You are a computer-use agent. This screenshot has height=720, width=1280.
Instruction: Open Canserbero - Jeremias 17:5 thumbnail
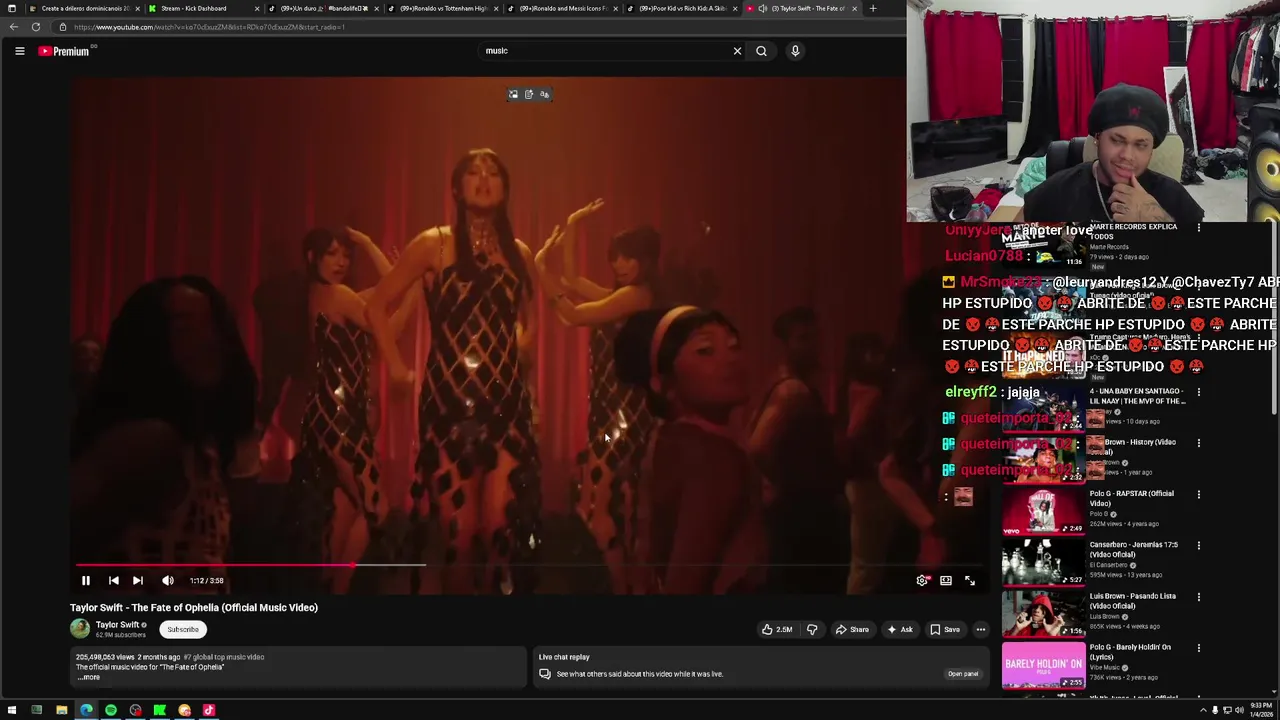pos(1043,562)
